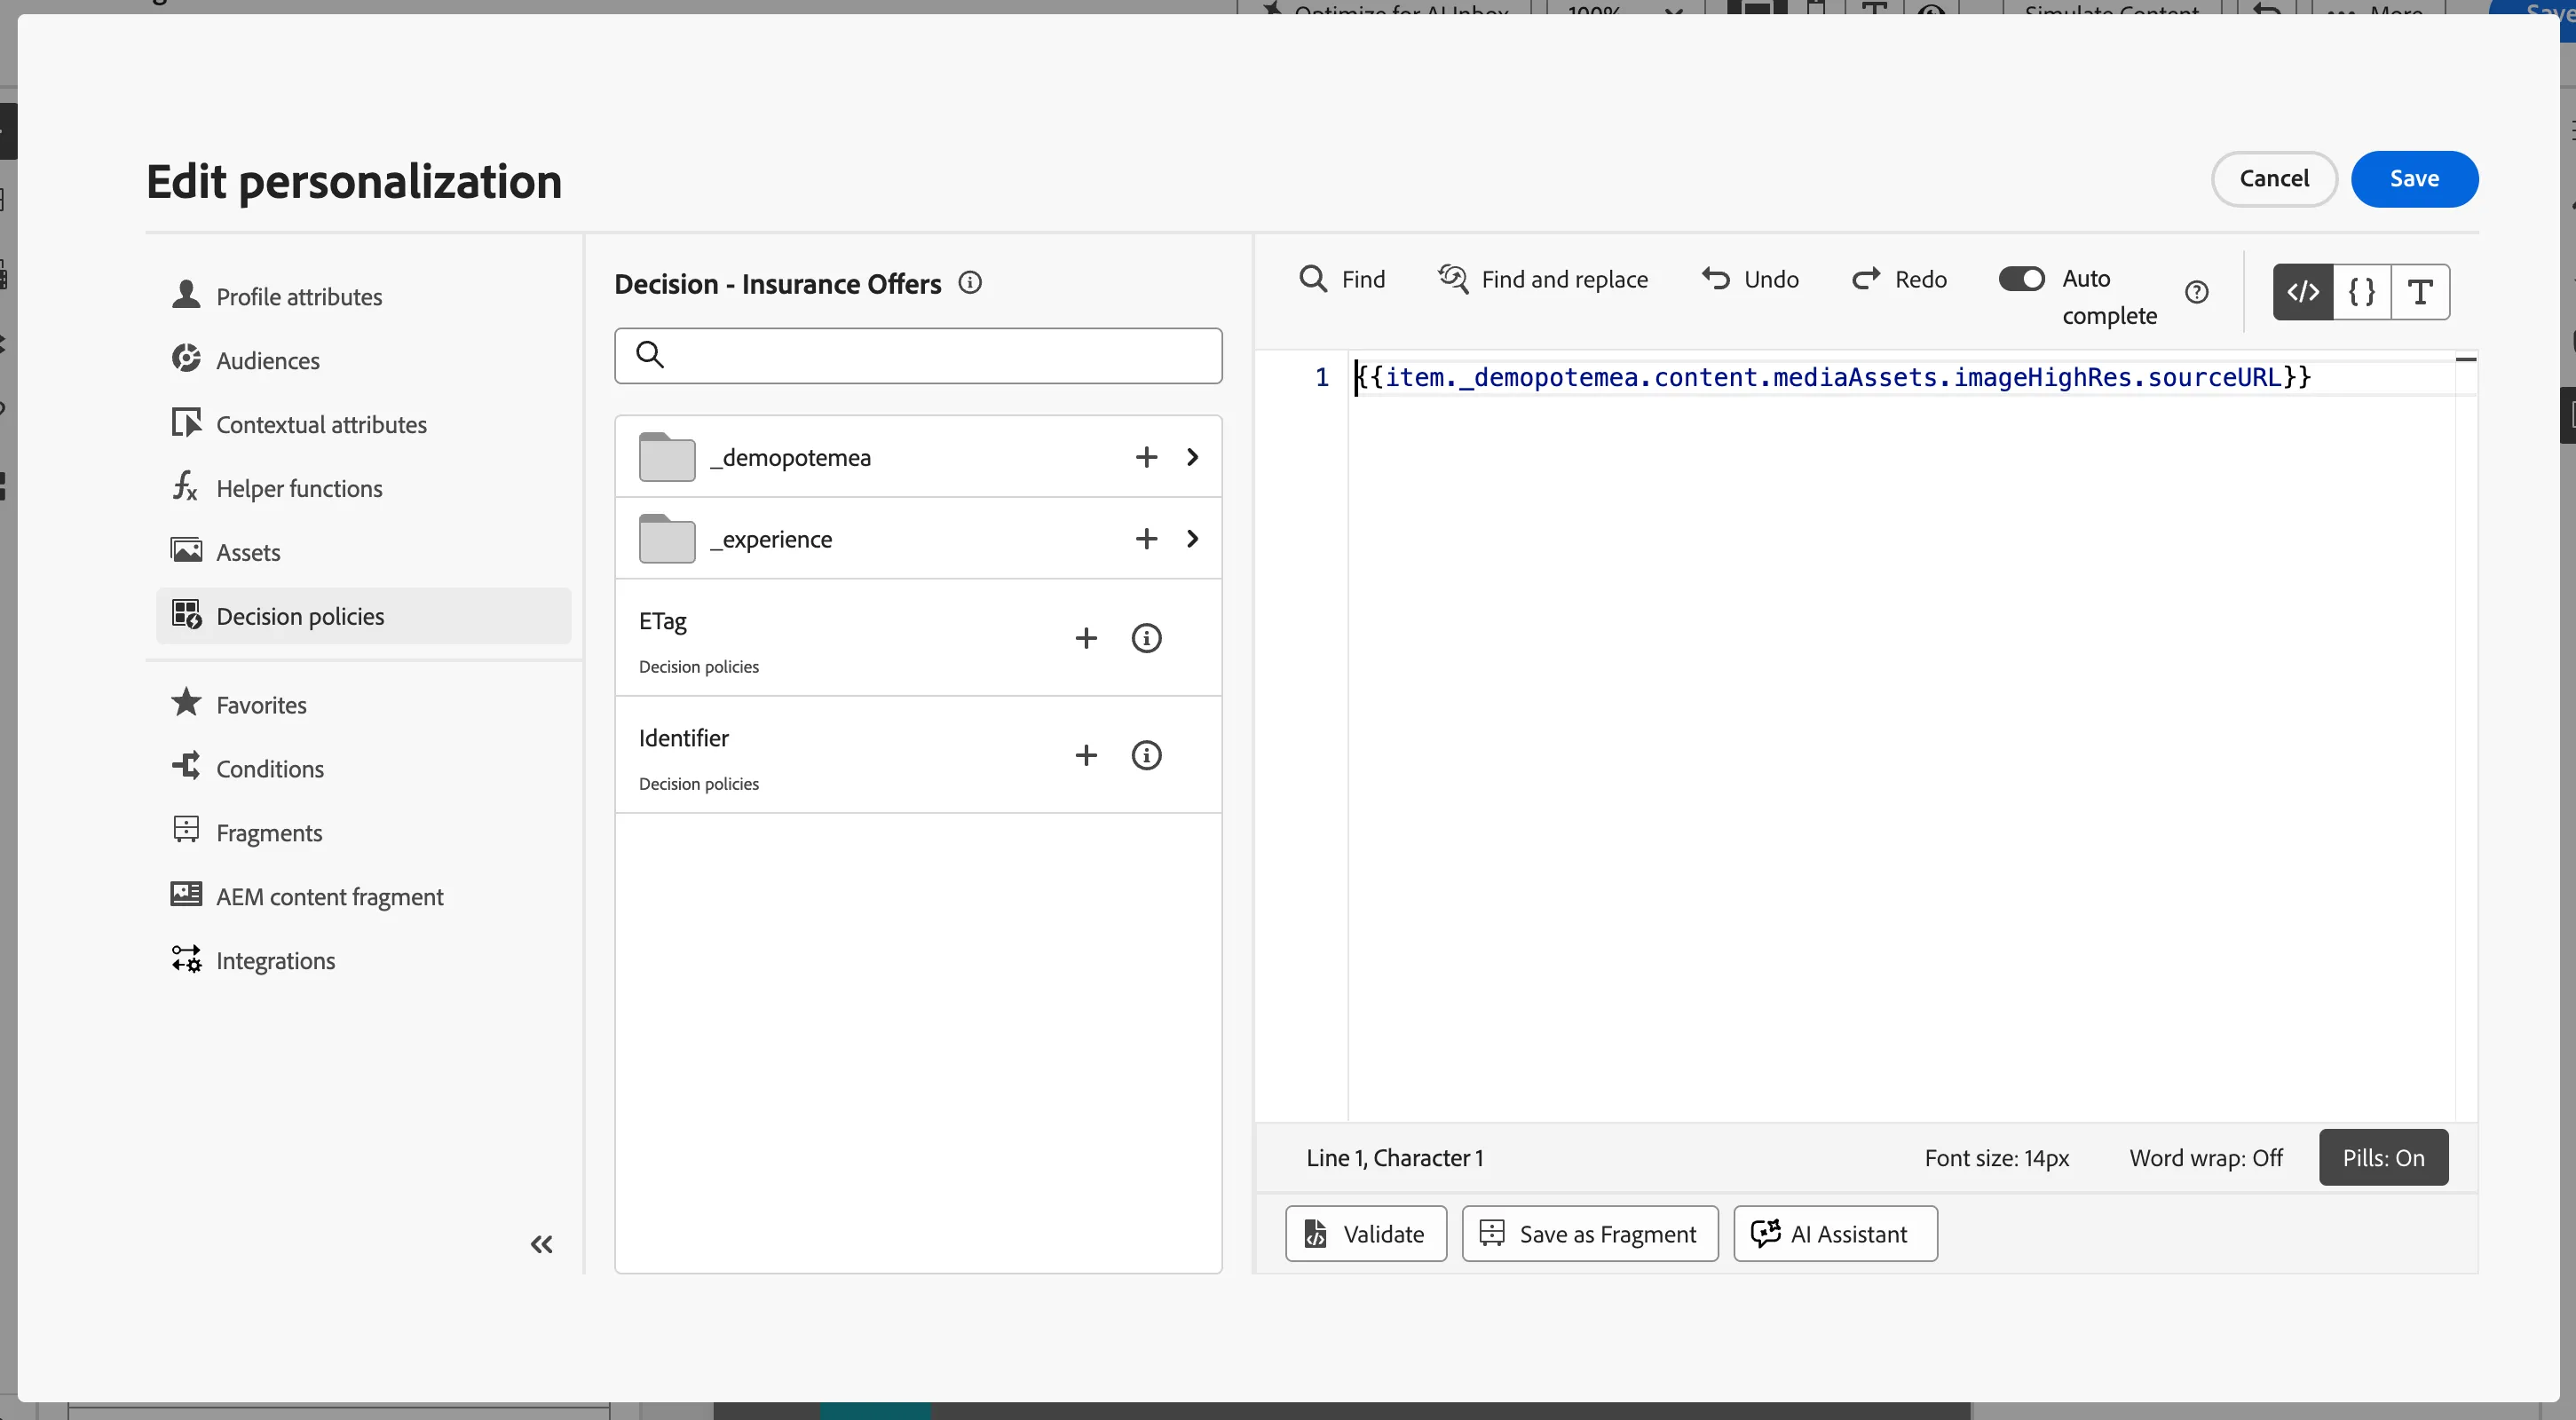The image size is (2576, 1420).
Task: Open the AI Assistant
Action: coord(1835,1234)
